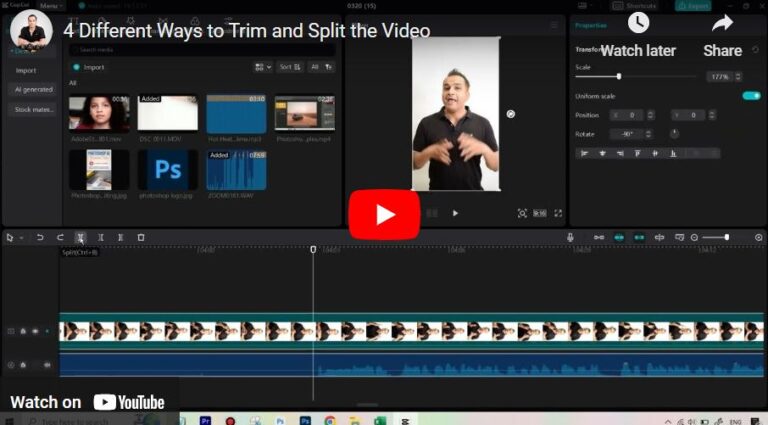Screen dimensions: 768x425
Task: Select the Split tool in the timeline toolbar
Action: click(81, 237)
